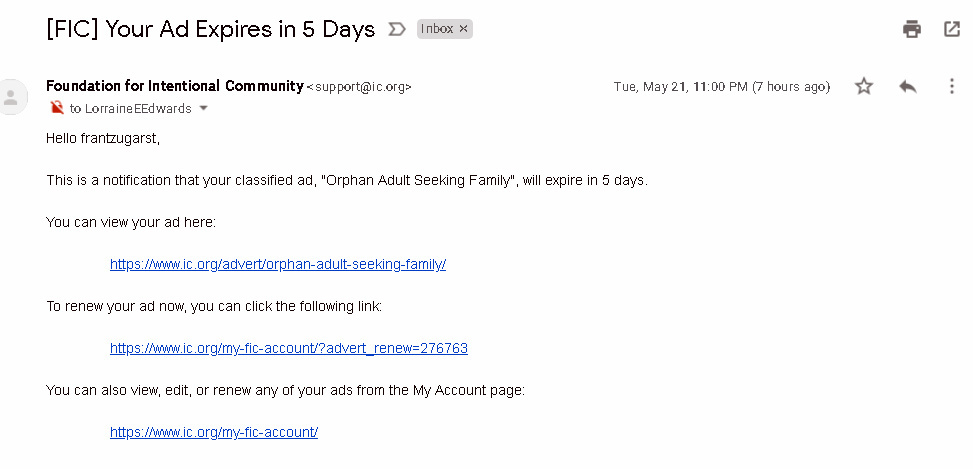
Task: Open email in new window
Action: [x=952, y=29]
